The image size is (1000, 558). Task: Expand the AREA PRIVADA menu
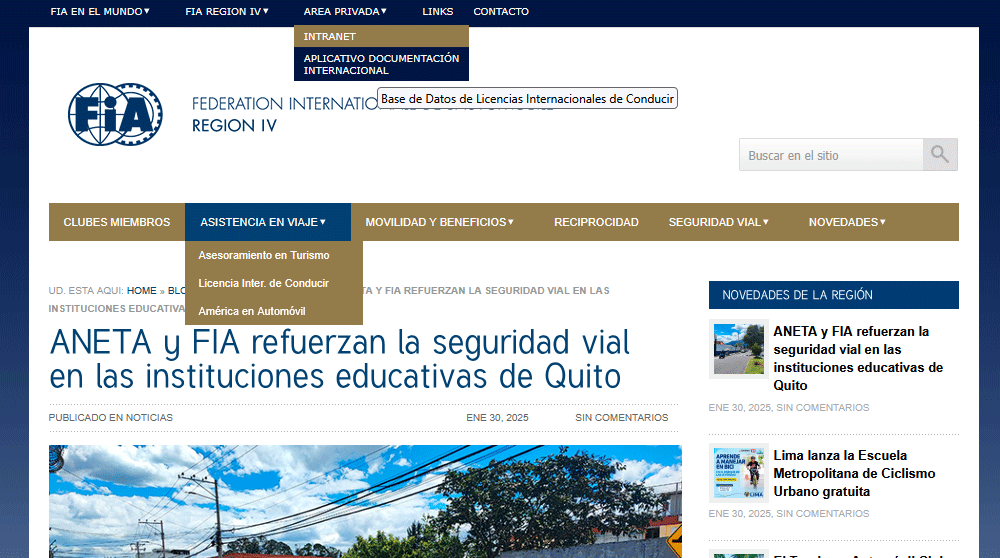(x=345, y=11)
